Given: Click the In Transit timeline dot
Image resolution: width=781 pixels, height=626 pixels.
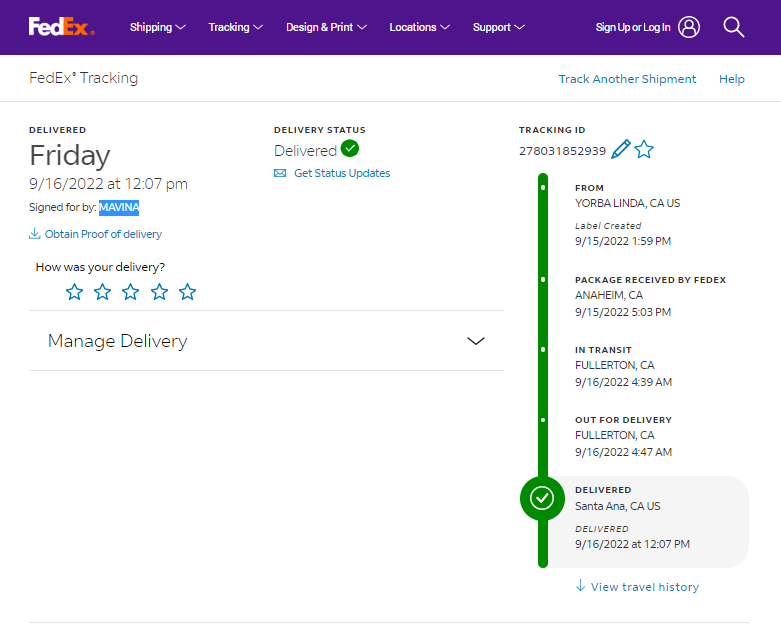Looking at the screenshot, I should tap(543, 350).
